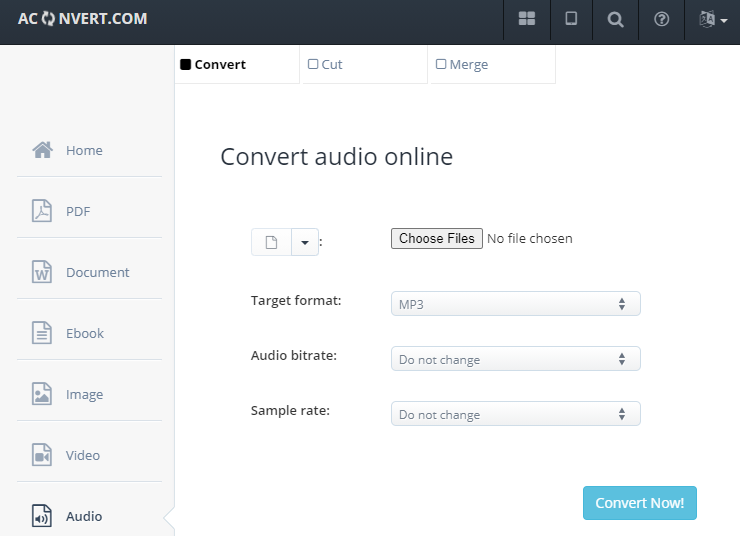Select Audio in the sidebar
The height and width of the screenshot is (536, 740).
point(84,516)
